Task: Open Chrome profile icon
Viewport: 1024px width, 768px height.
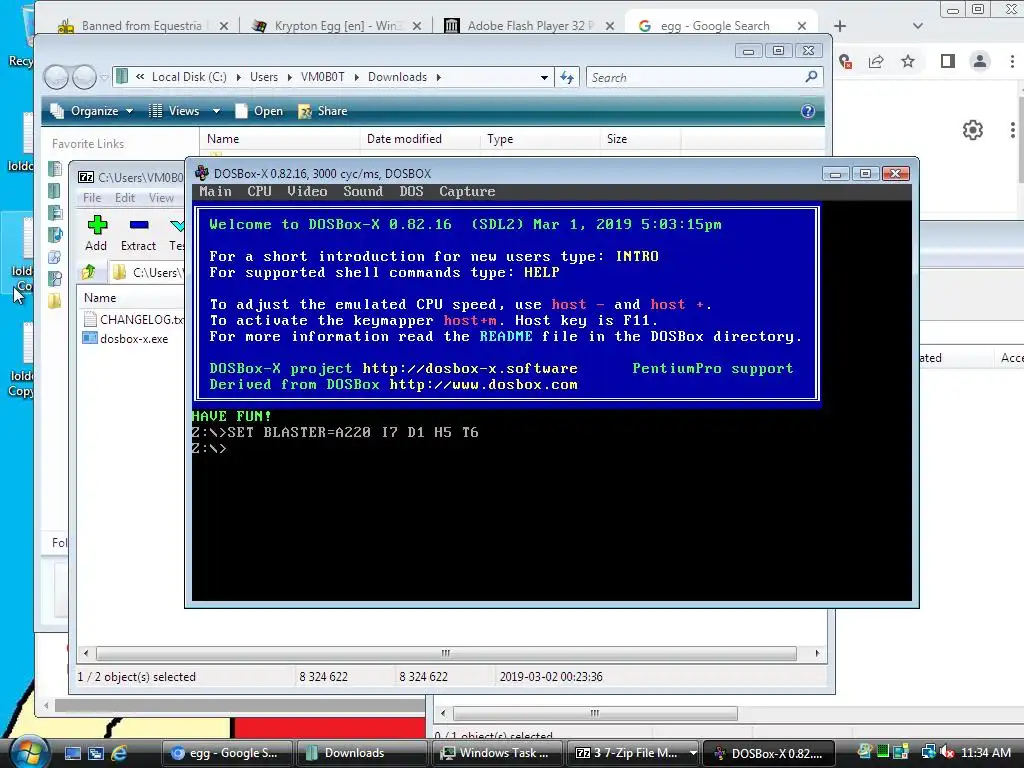Action: pyautogui.click(x=980, y=61)
